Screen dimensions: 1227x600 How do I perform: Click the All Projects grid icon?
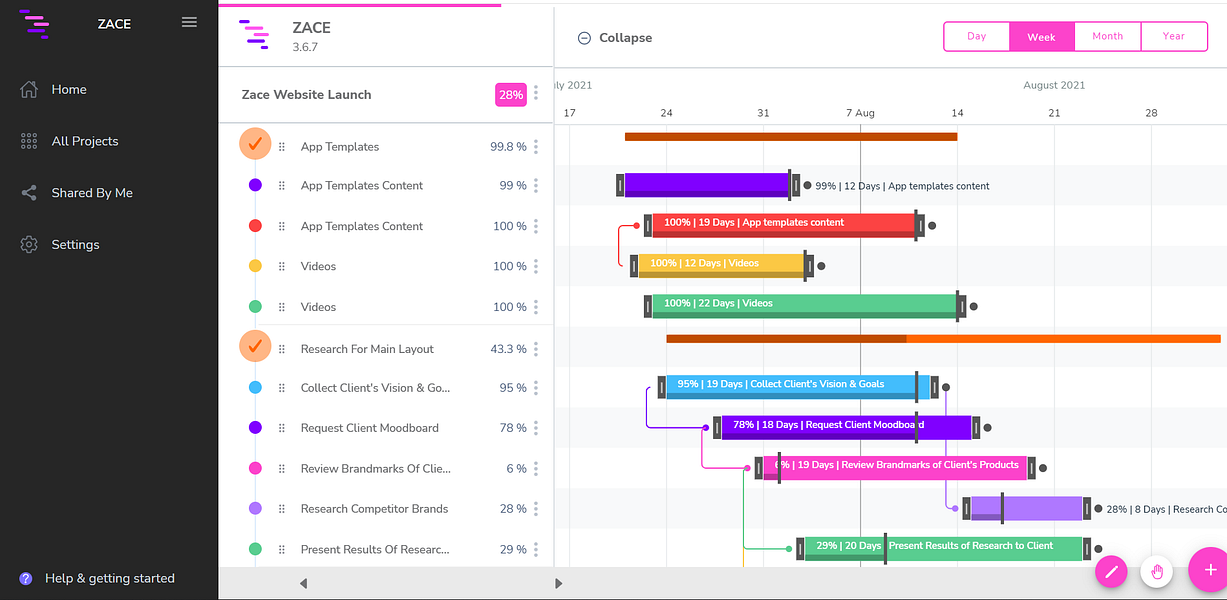click(29, 141)
